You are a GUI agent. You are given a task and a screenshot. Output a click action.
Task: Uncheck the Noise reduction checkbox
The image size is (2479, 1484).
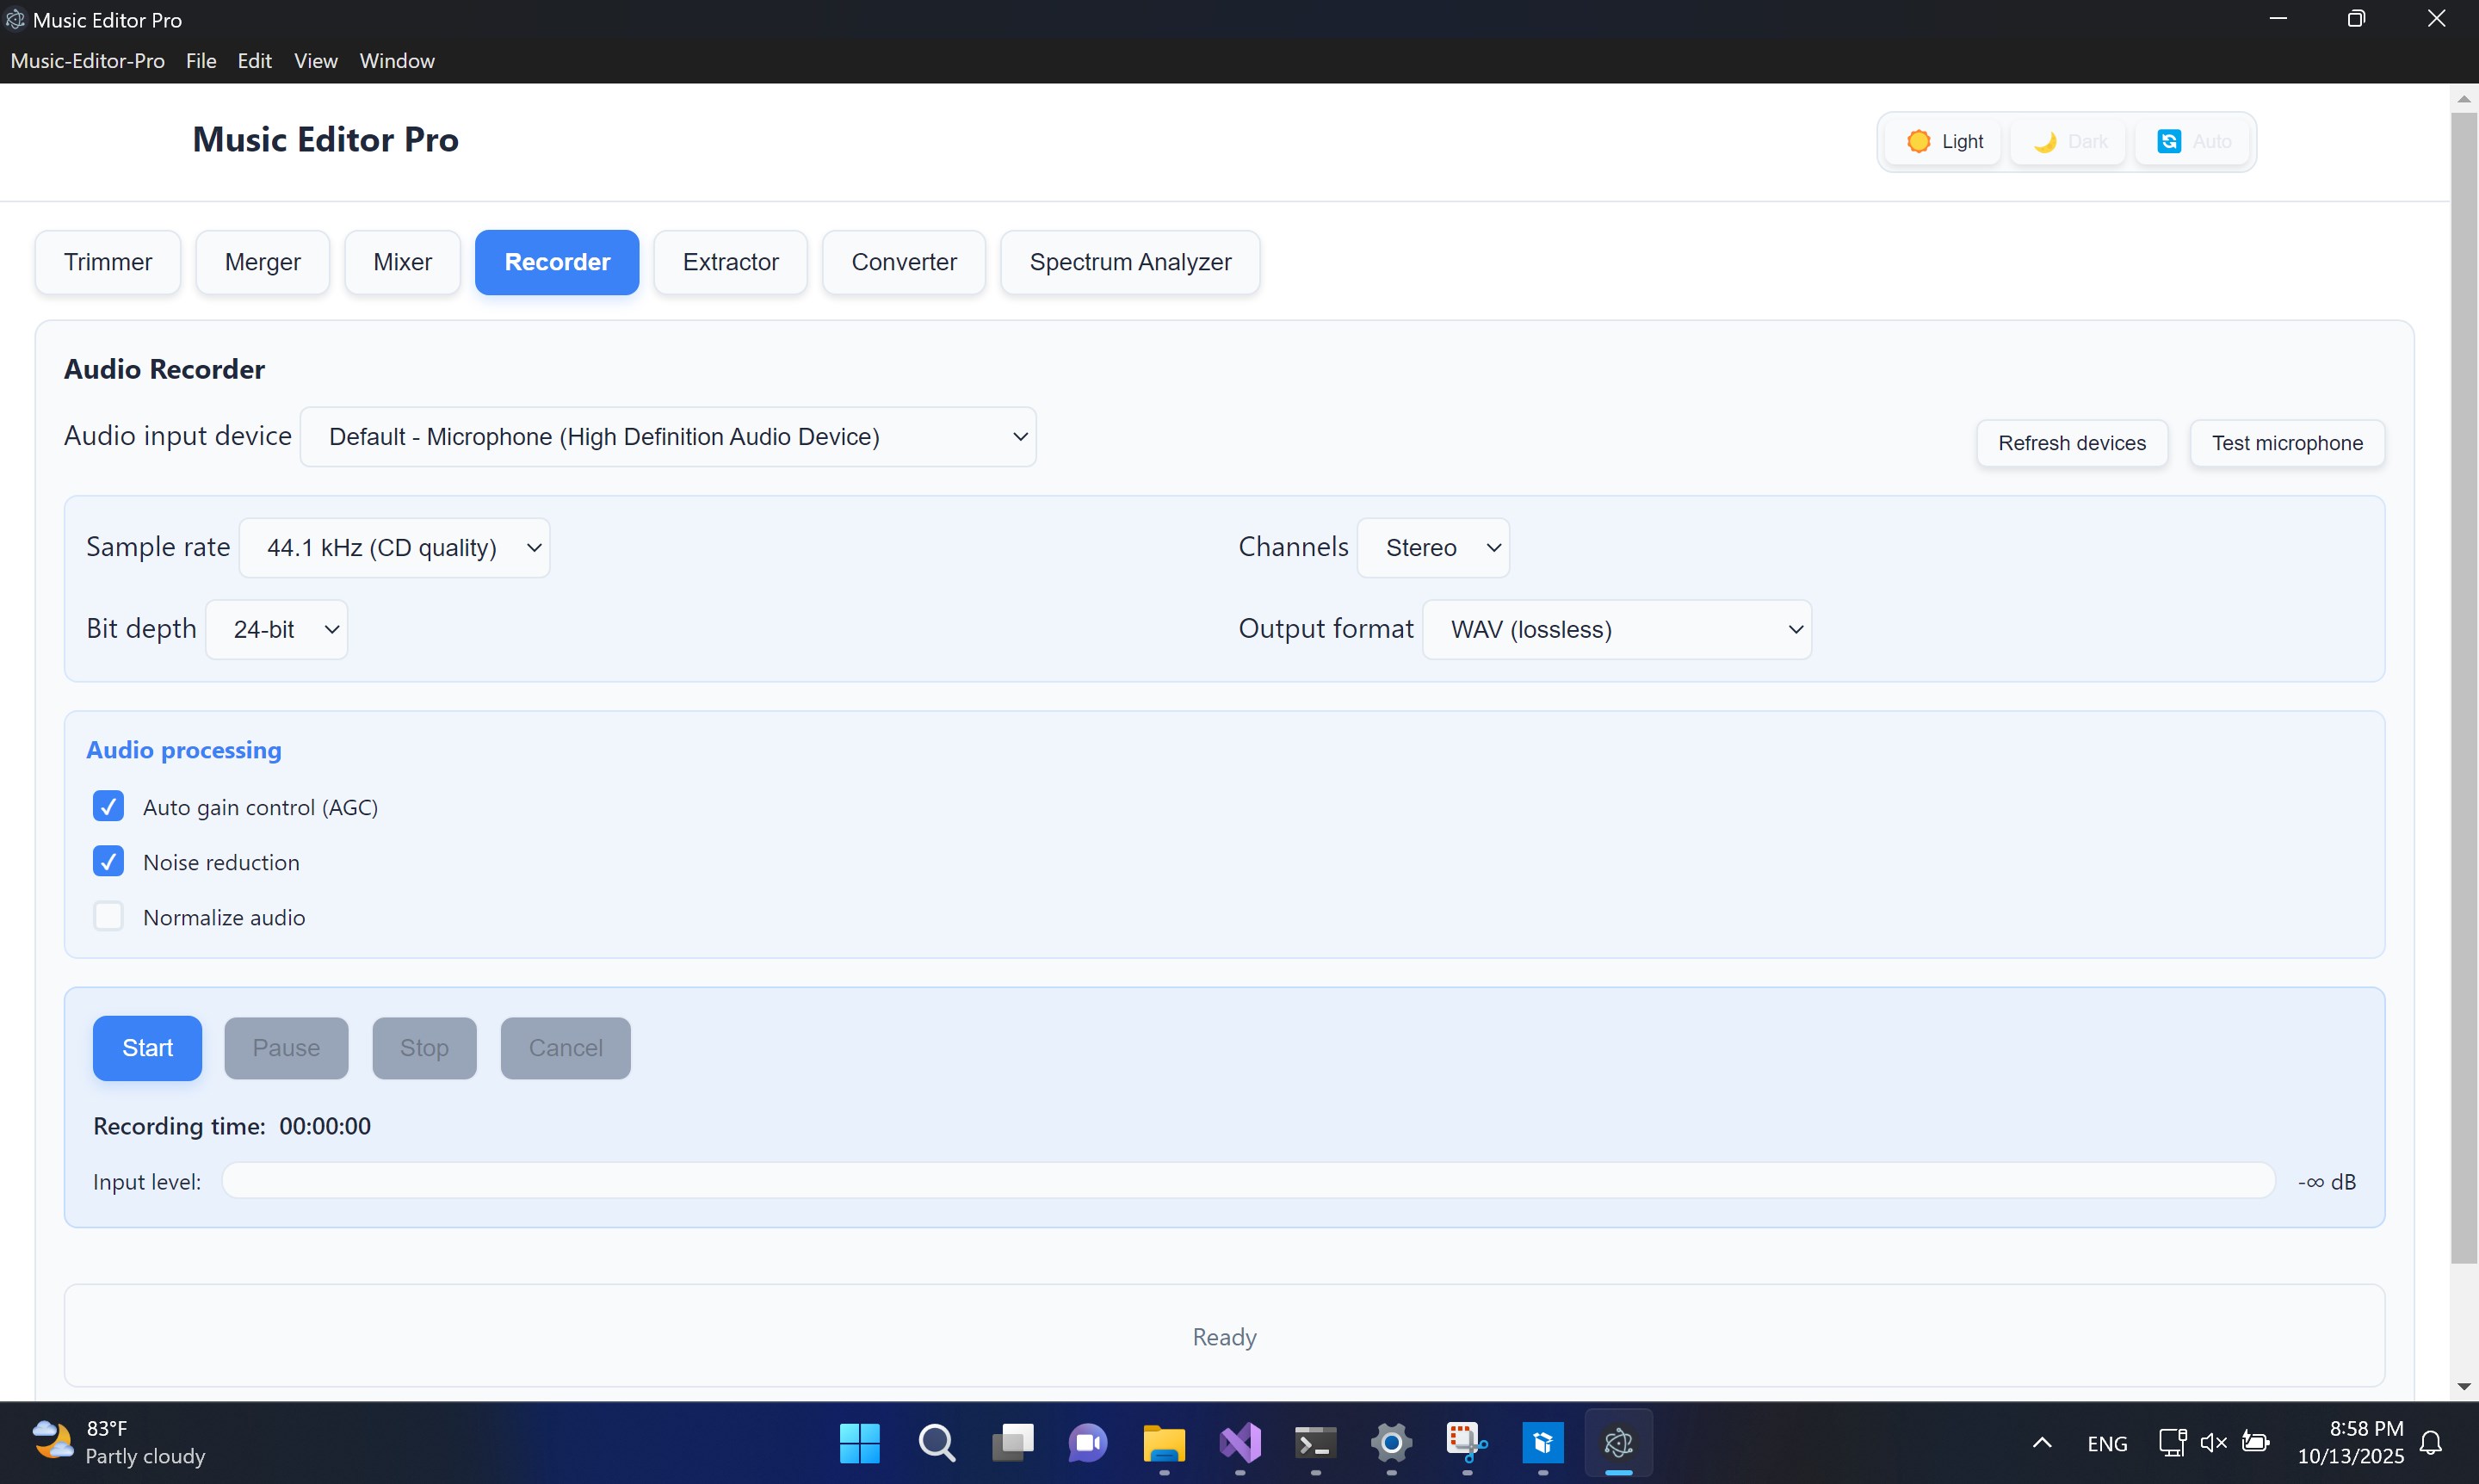pyautogui.click(x=108, y=861)
